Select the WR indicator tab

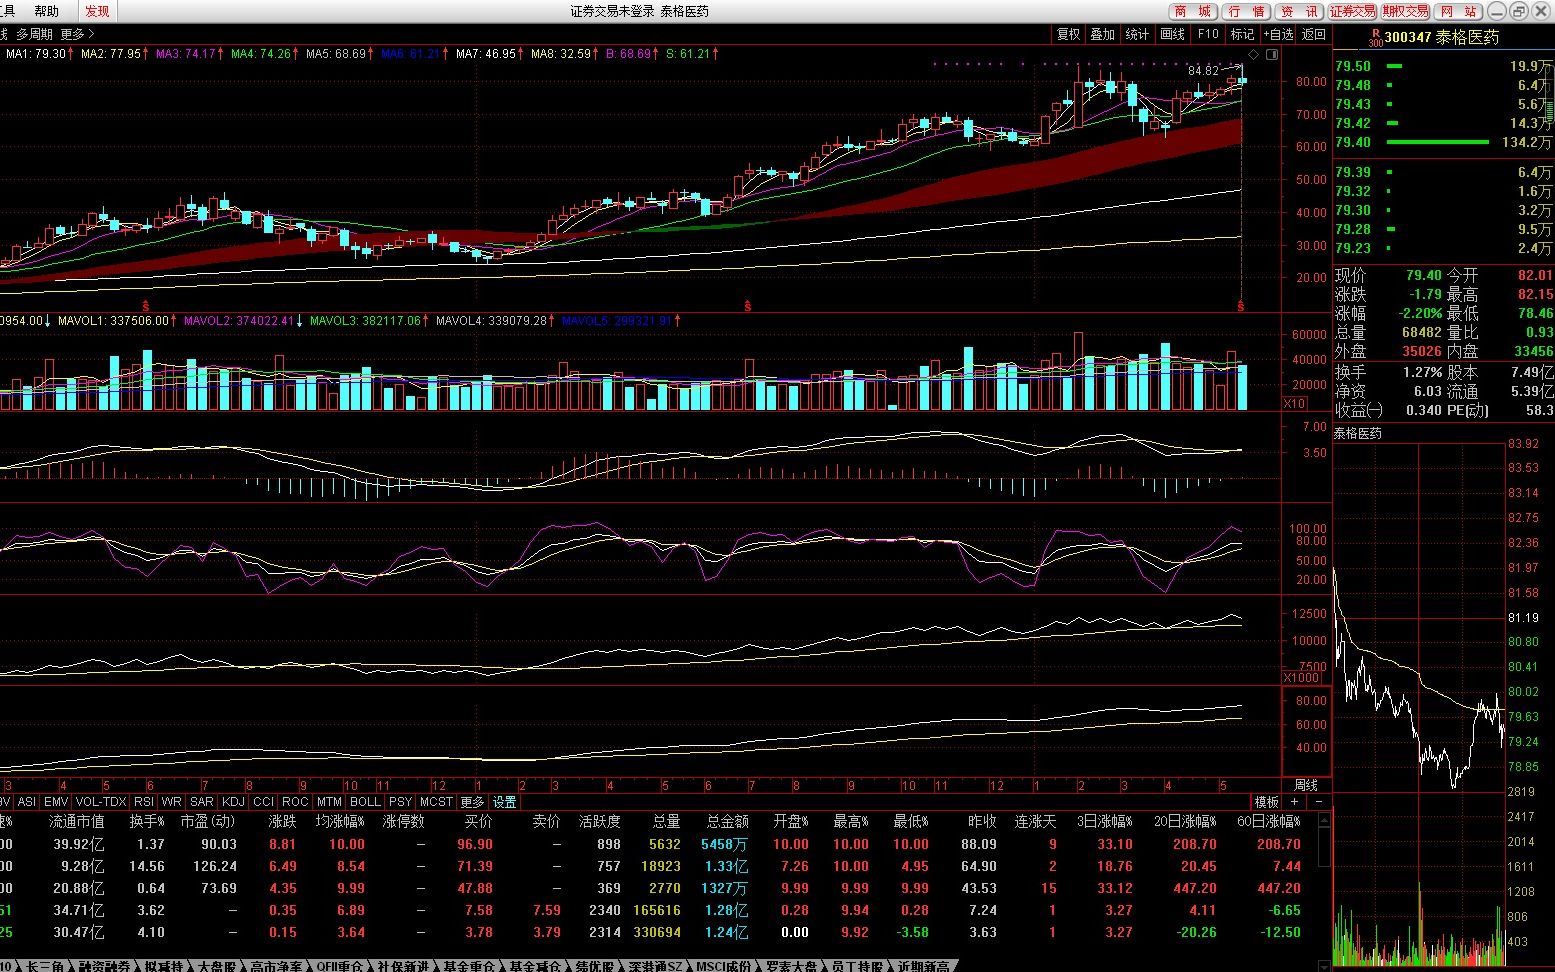(x=172, y=802)
